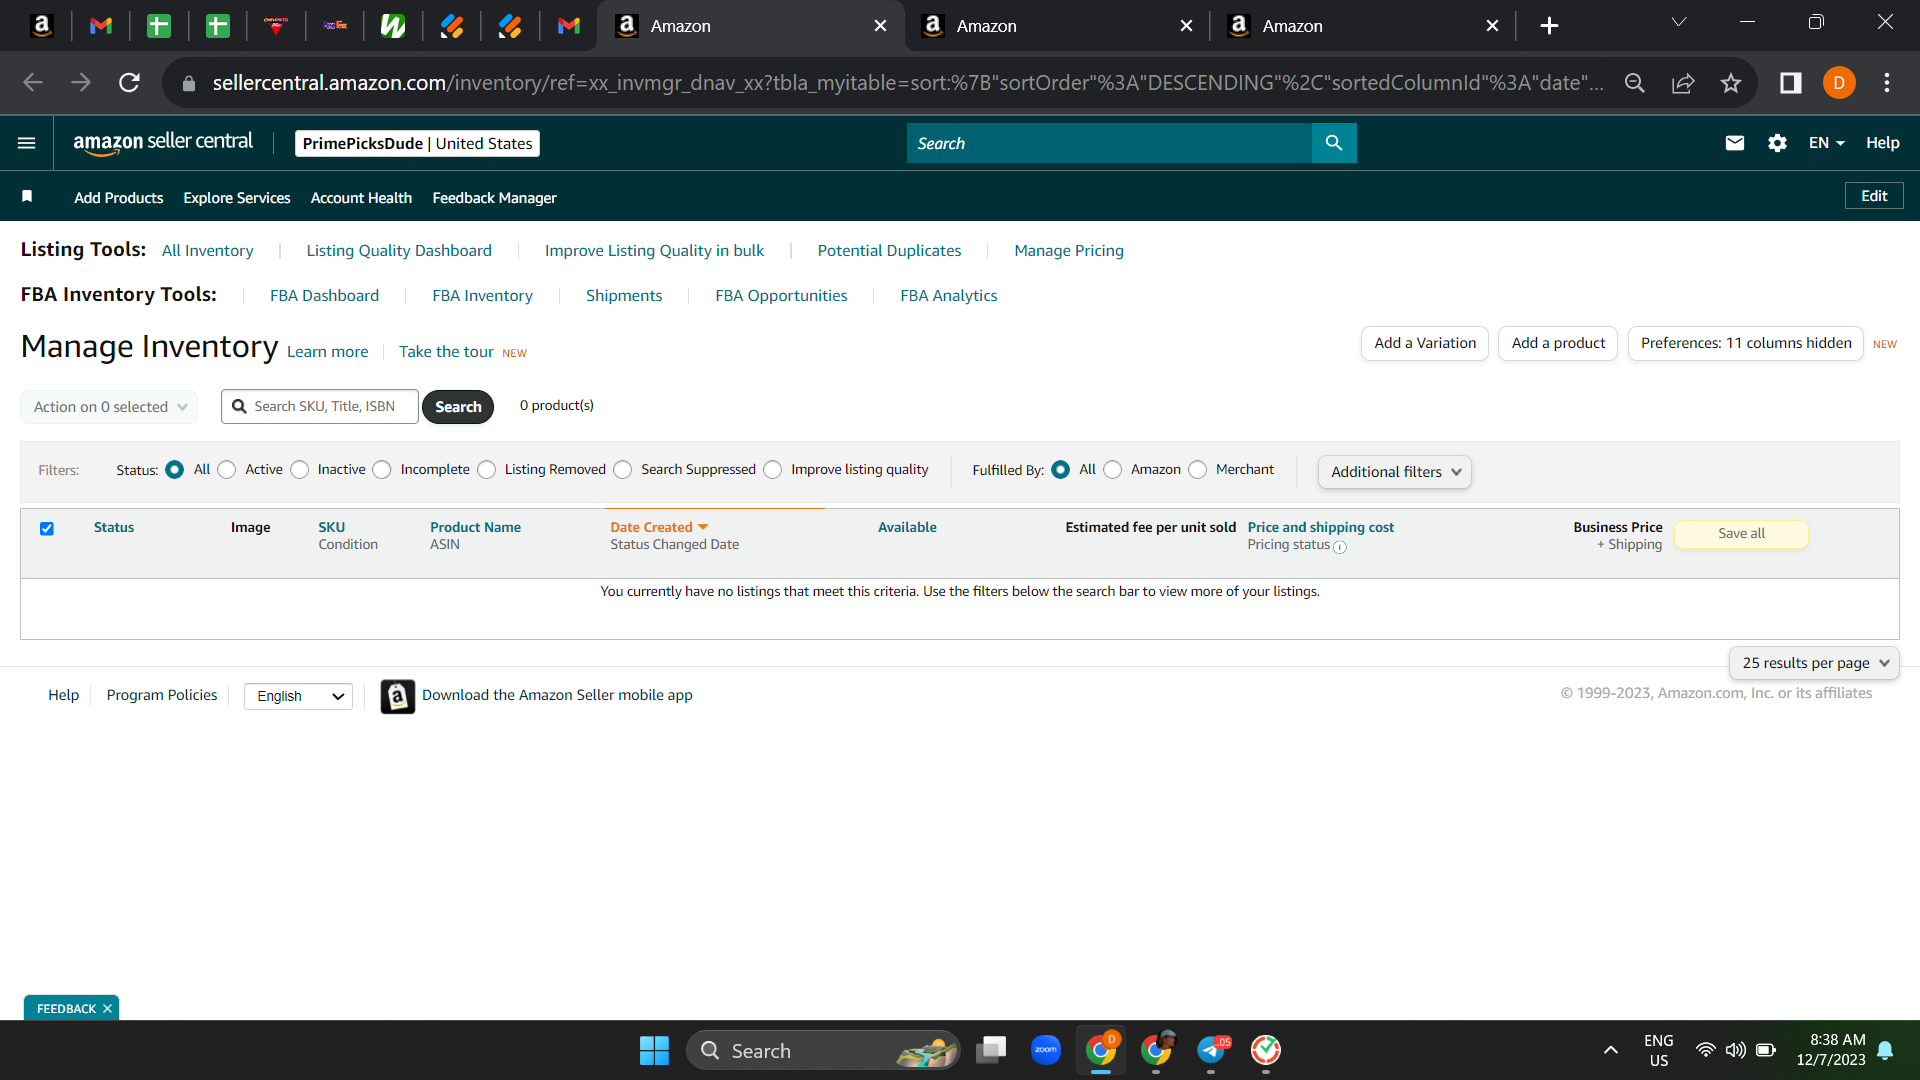Open the hamburger navigation menu
This screenshot has width=1920, height=1080.
coord(27,143)
